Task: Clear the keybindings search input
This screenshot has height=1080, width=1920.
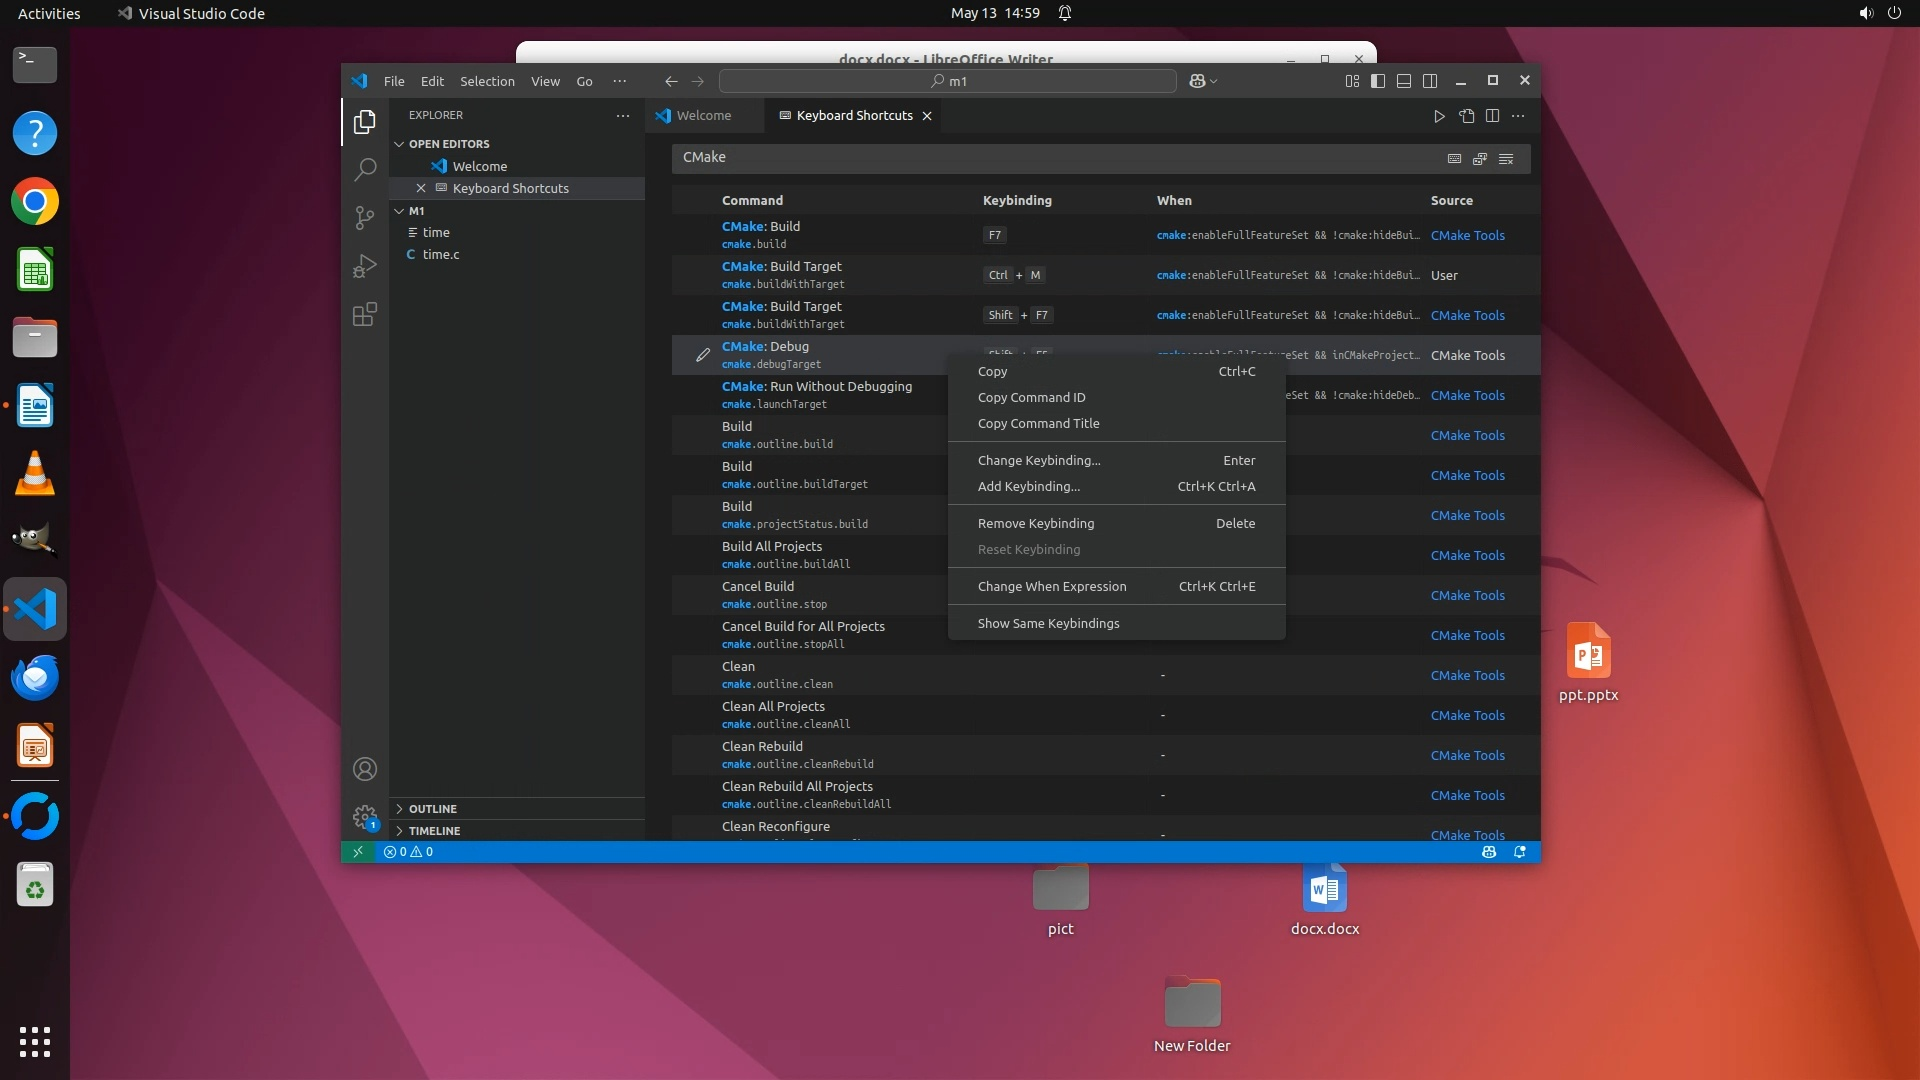Action: [1506, 158]
